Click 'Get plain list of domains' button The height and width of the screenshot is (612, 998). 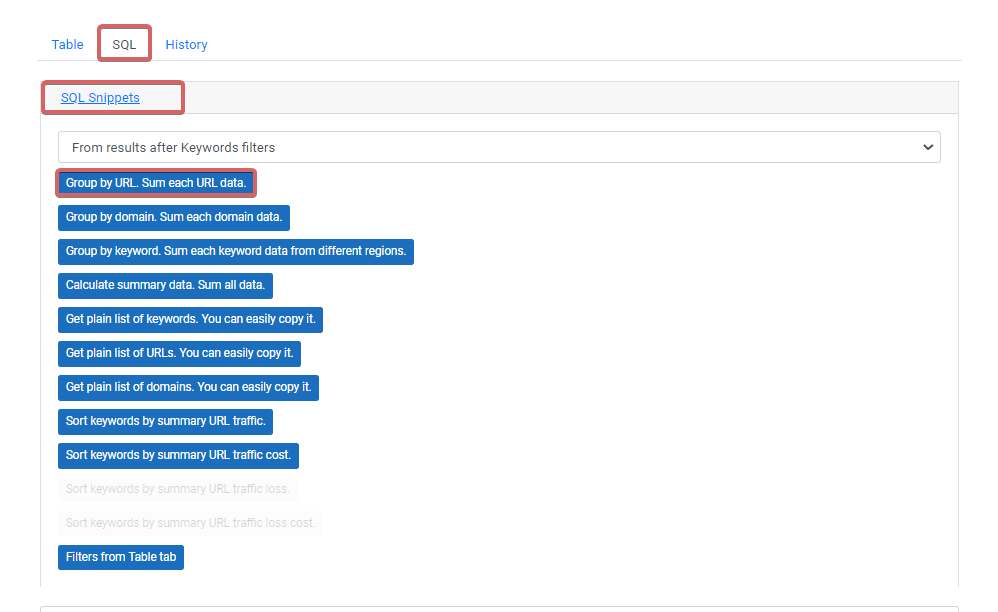click(x=188, y=387)
